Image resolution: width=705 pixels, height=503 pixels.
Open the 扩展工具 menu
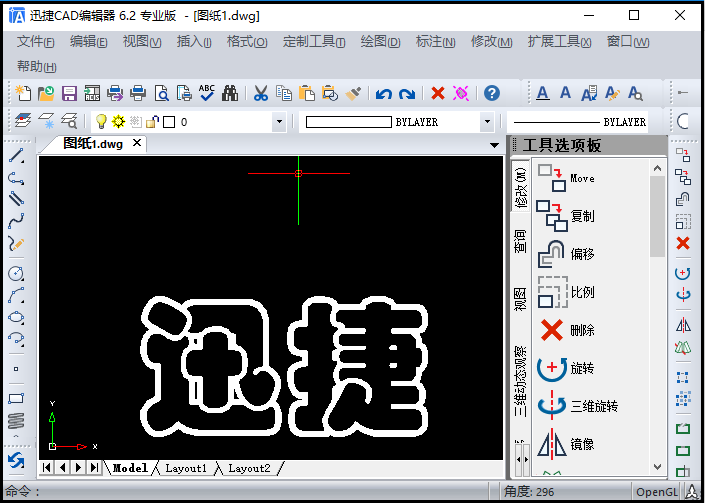(x=559, y=42)
